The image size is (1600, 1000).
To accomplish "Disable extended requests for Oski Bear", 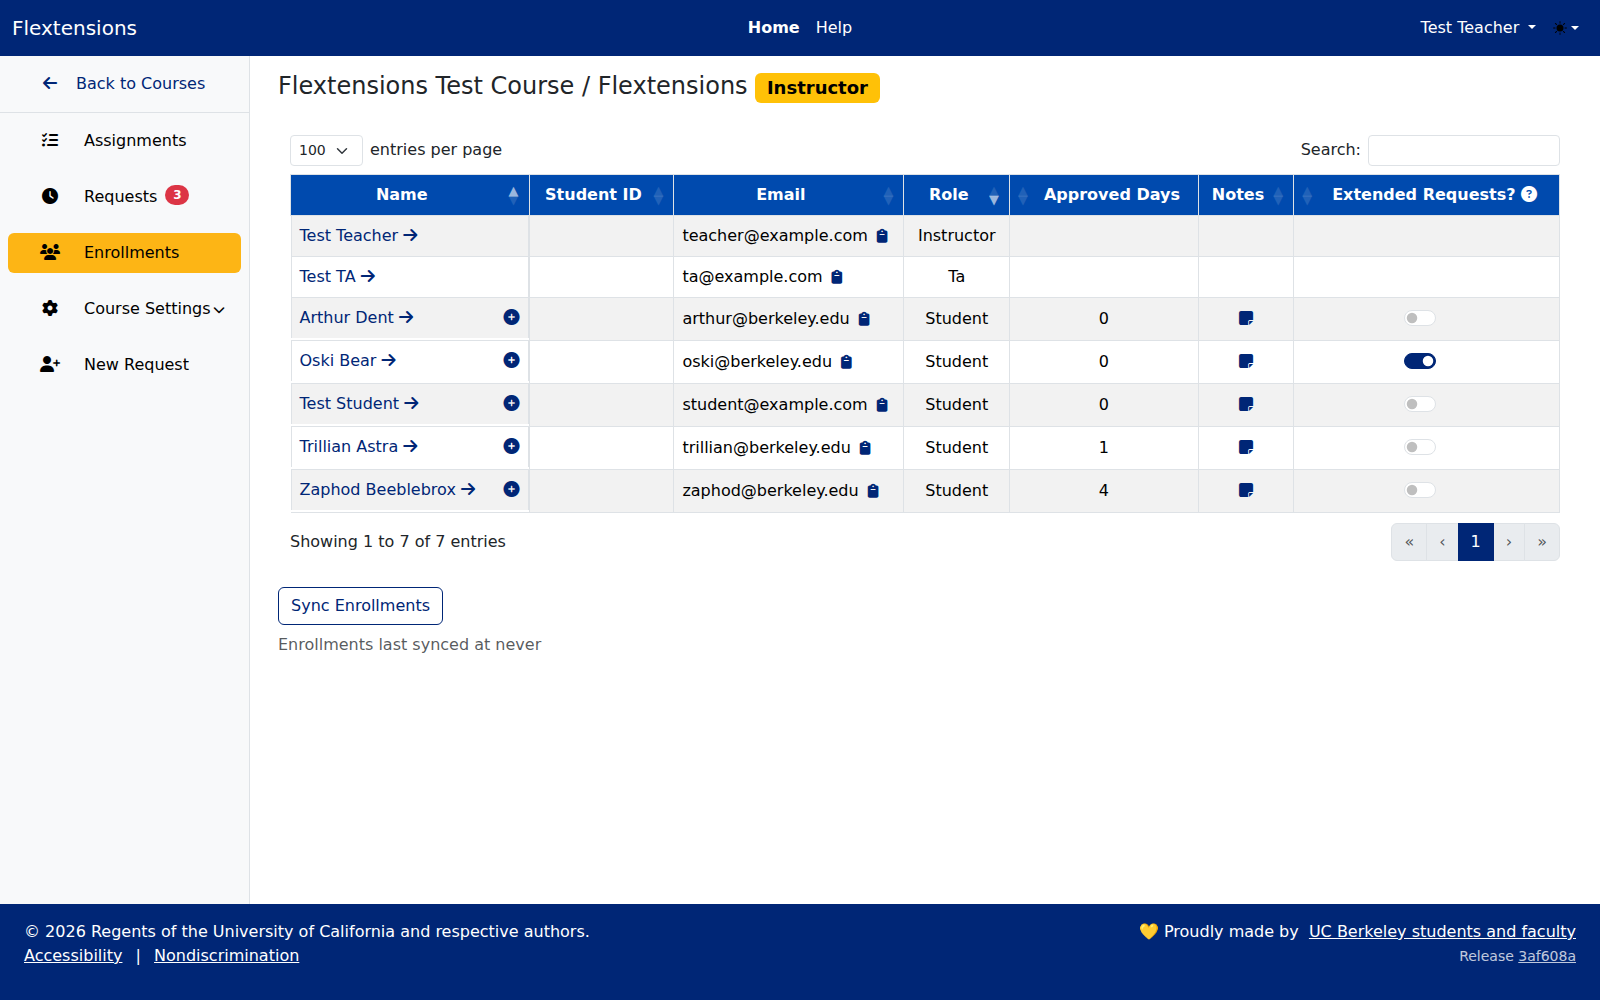I will pyautogui.click(x=1420, y=361).
